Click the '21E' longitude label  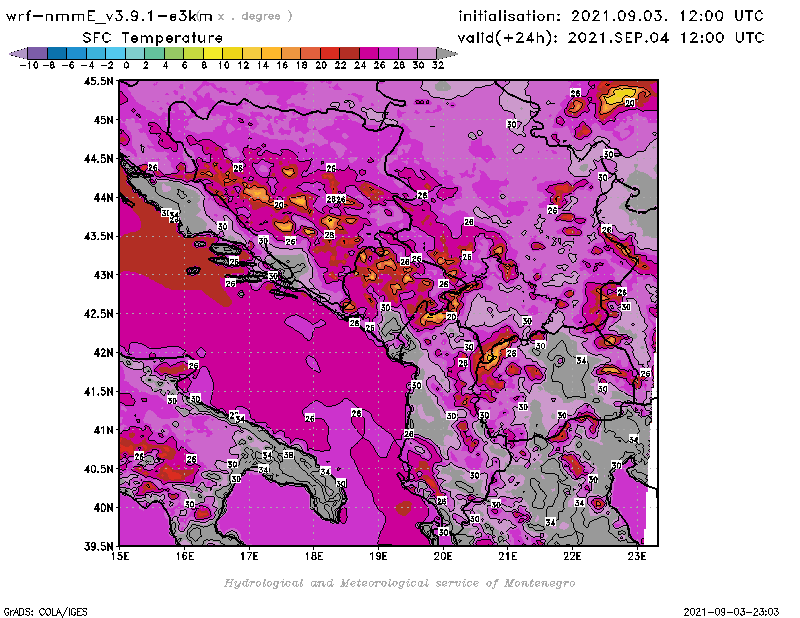(x=508, y=556)
